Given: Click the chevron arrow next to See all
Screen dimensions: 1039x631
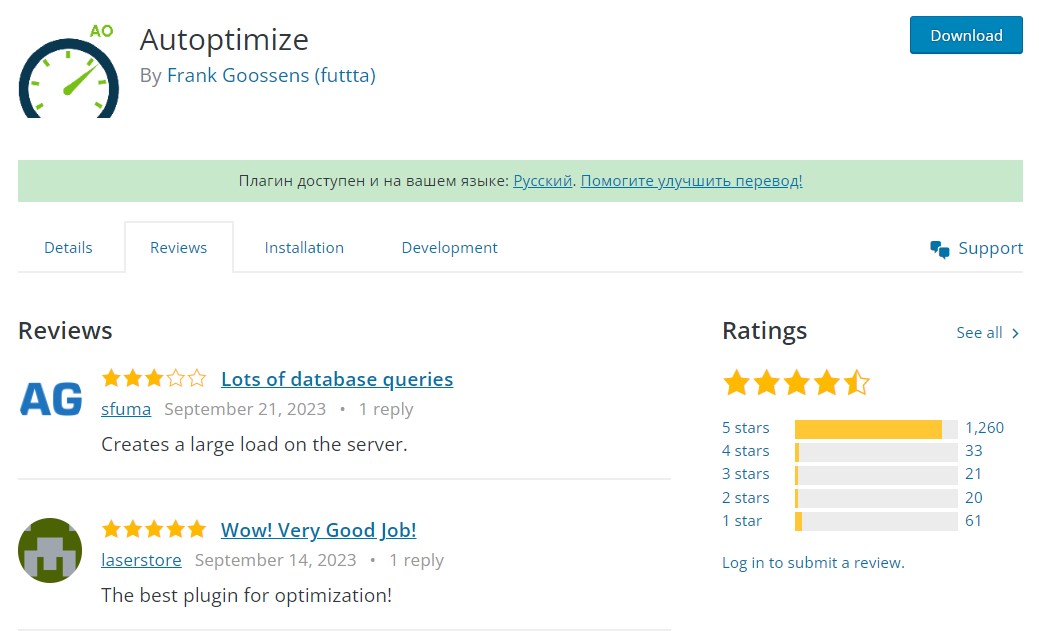Looking at the screenshot, I should [1015, 333].
